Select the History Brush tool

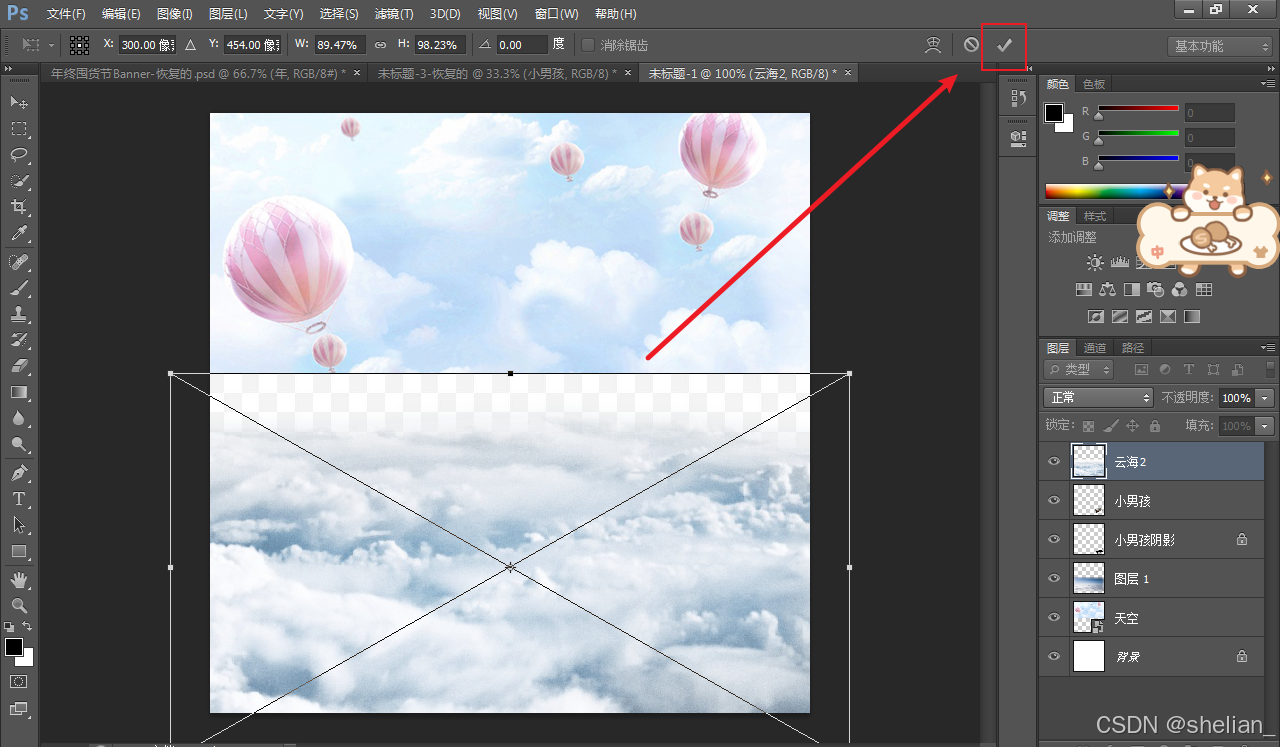tap(19, 340)
